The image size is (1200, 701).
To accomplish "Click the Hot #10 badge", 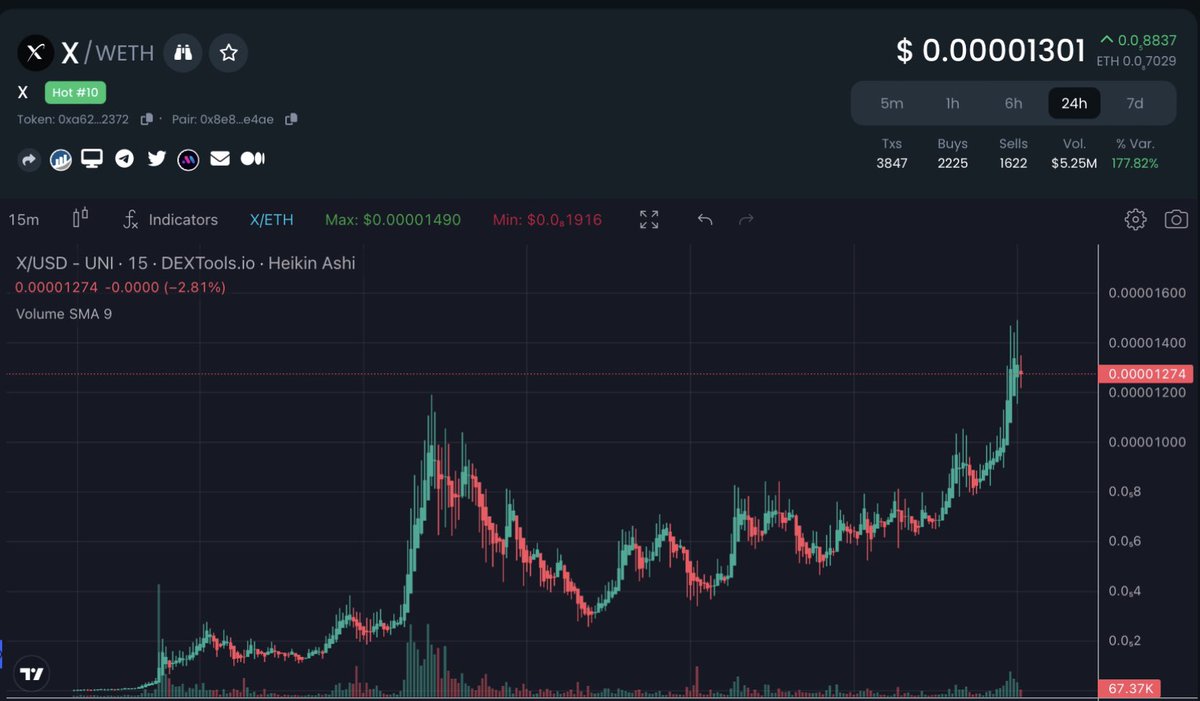I will pos(75,93).
